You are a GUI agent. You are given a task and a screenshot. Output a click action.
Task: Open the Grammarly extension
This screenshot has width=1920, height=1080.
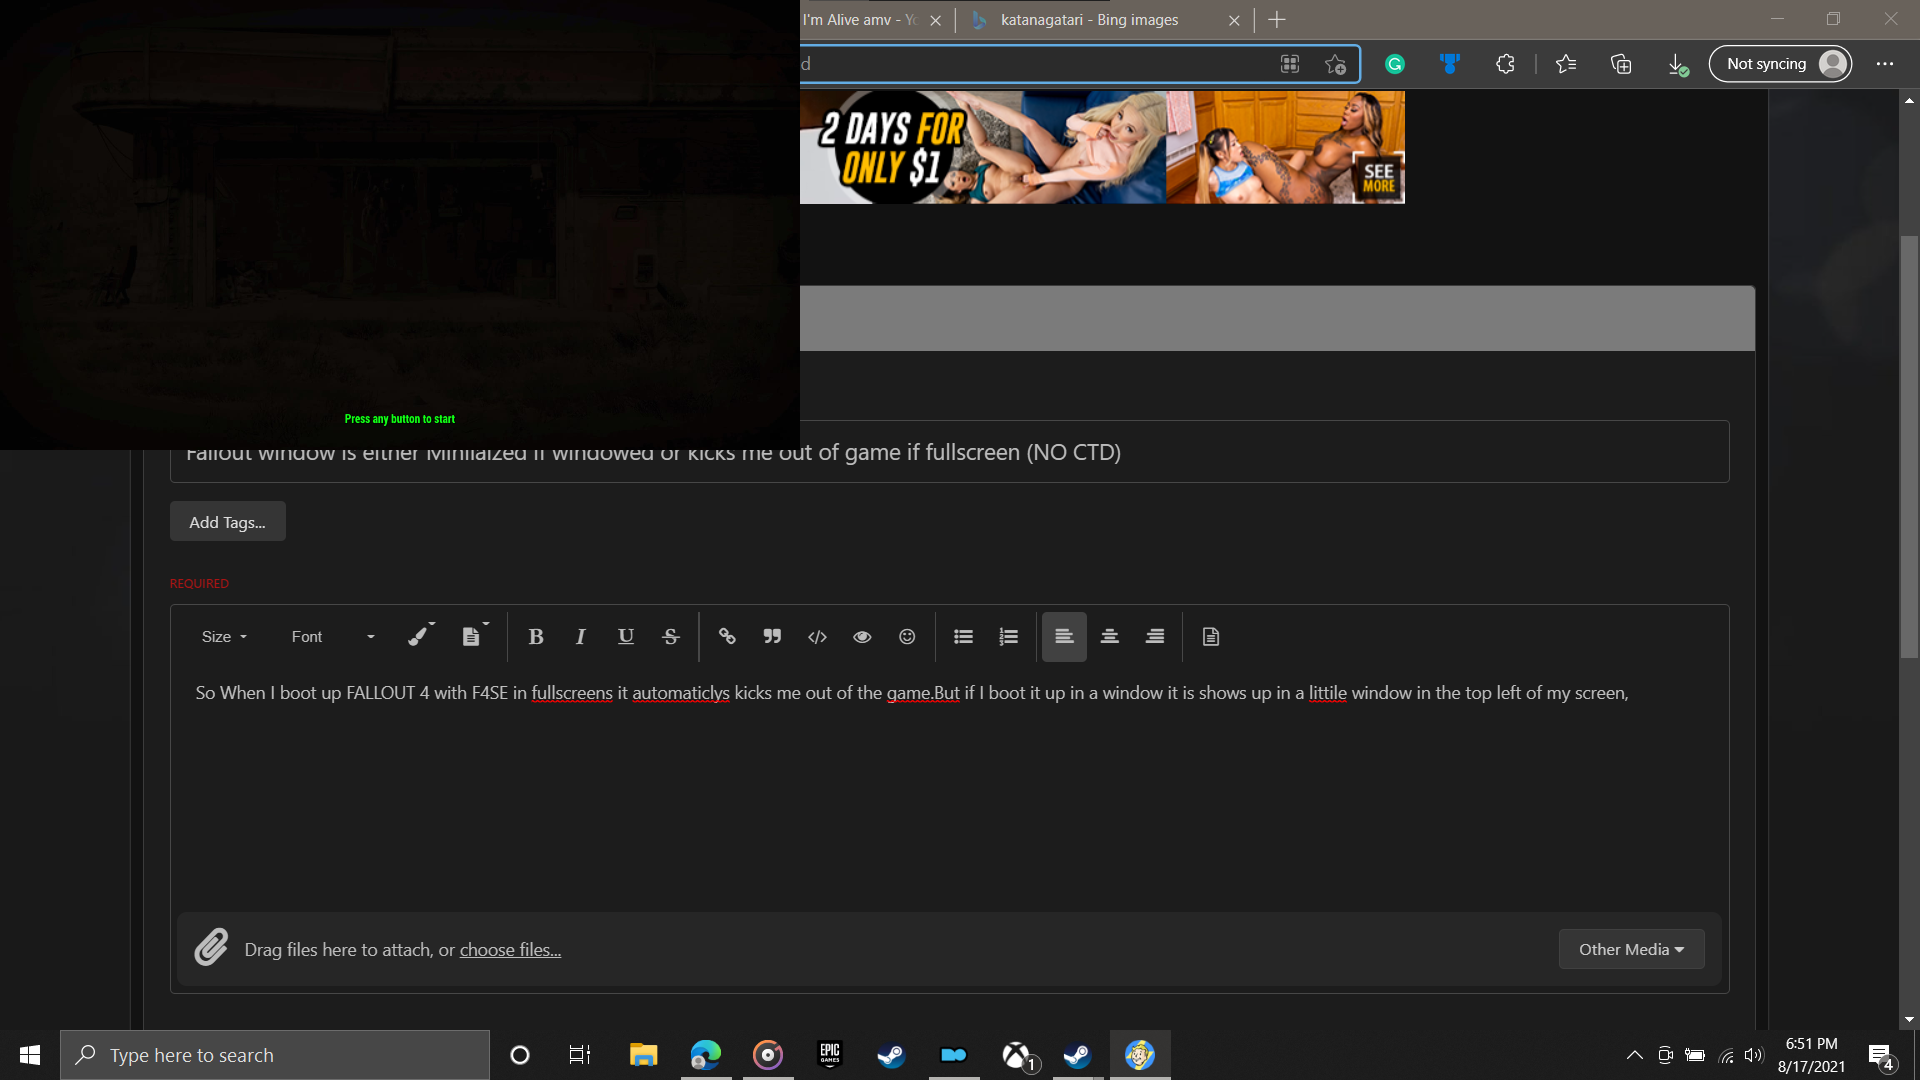[x=1395, y=64]
